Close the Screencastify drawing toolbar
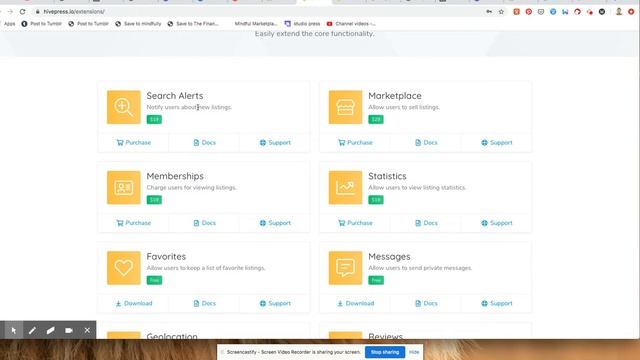 87,330
